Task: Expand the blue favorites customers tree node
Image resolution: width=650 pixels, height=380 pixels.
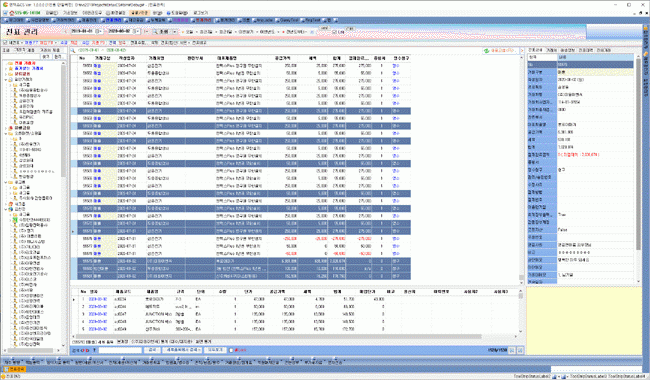Action: point(6,68)
